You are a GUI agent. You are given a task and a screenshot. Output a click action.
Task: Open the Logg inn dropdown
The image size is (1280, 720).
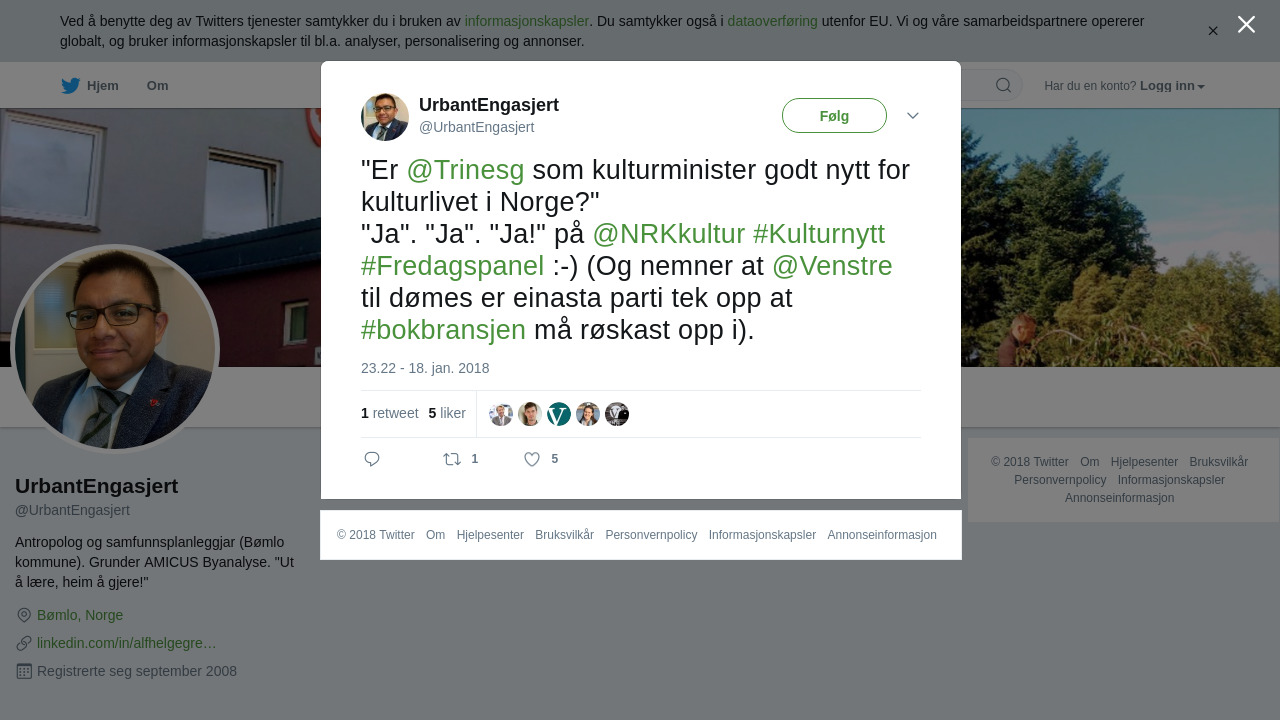(1172, 86)
